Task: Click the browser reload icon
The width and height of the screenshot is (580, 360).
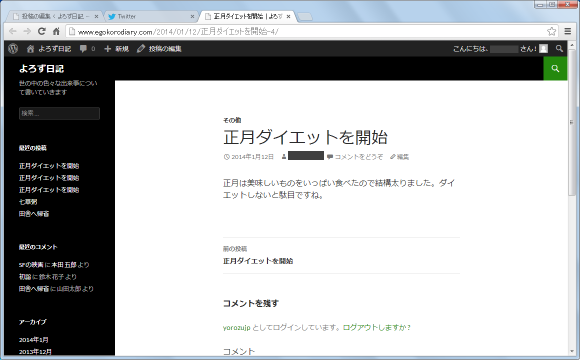Action: (x=42, y=31)
